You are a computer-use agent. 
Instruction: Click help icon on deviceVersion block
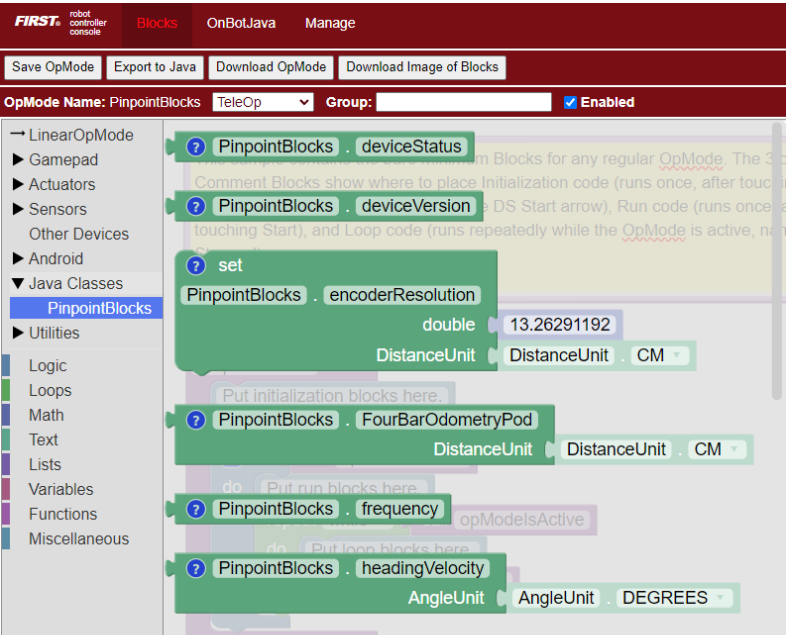click(x=197, y=206)
